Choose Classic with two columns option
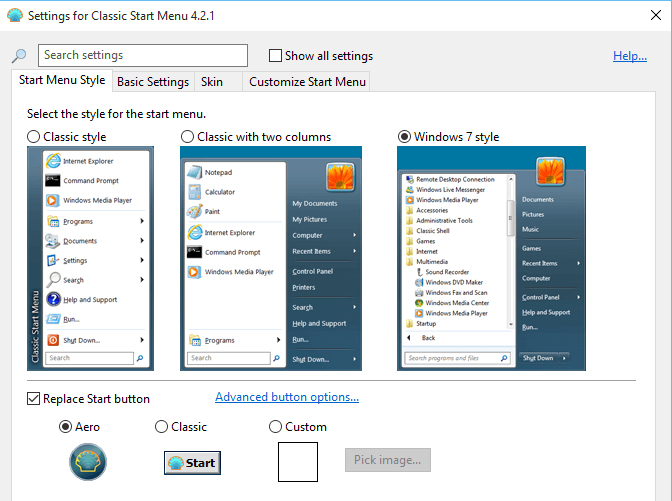672x501 pixels. point(188,137)
